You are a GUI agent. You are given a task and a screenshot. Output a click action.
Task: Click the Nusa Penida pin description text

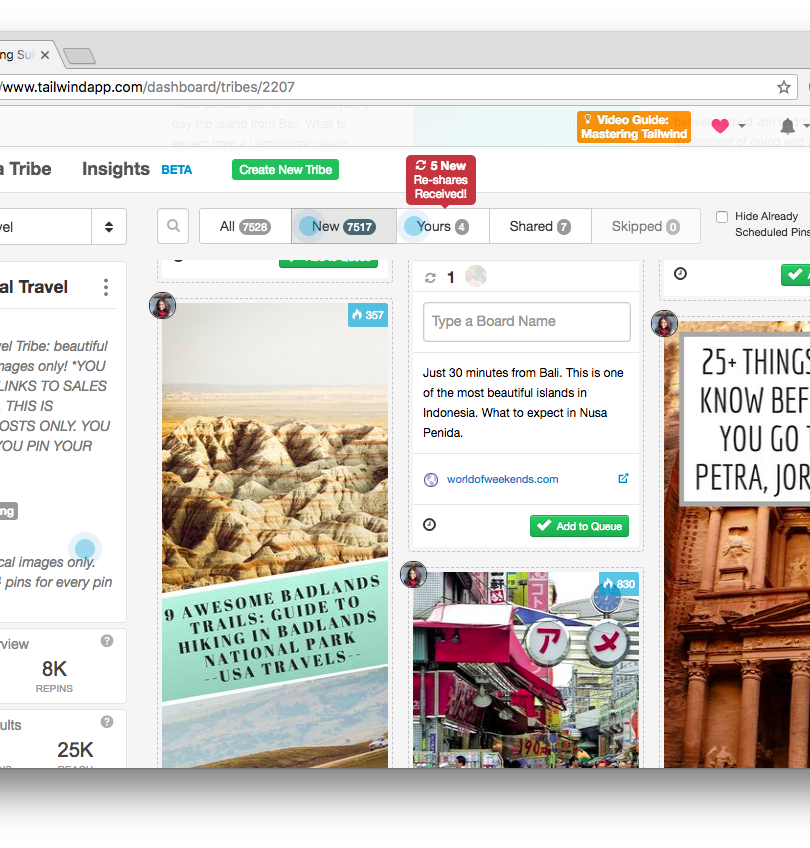point(523,403)
